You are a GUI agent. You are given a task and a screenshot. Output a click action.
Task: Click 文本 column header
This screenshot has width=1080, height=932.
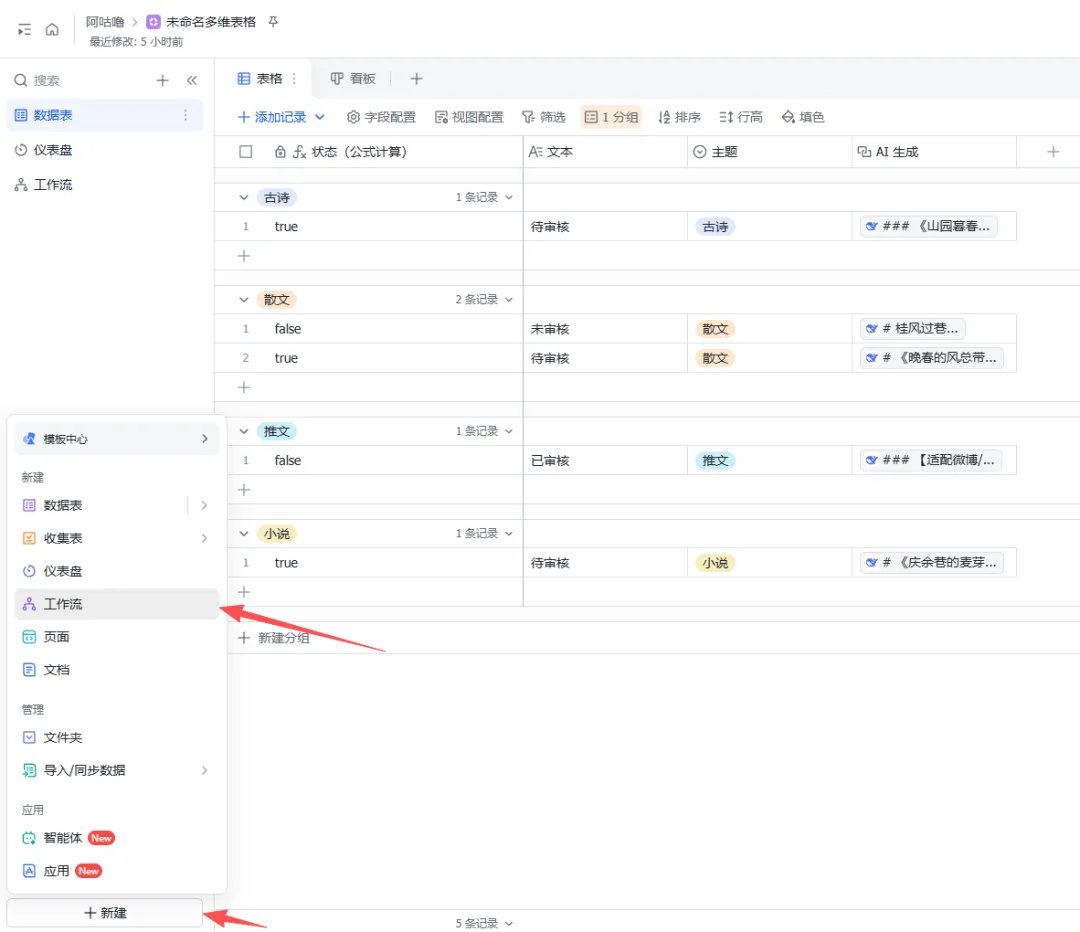[605, 152]
